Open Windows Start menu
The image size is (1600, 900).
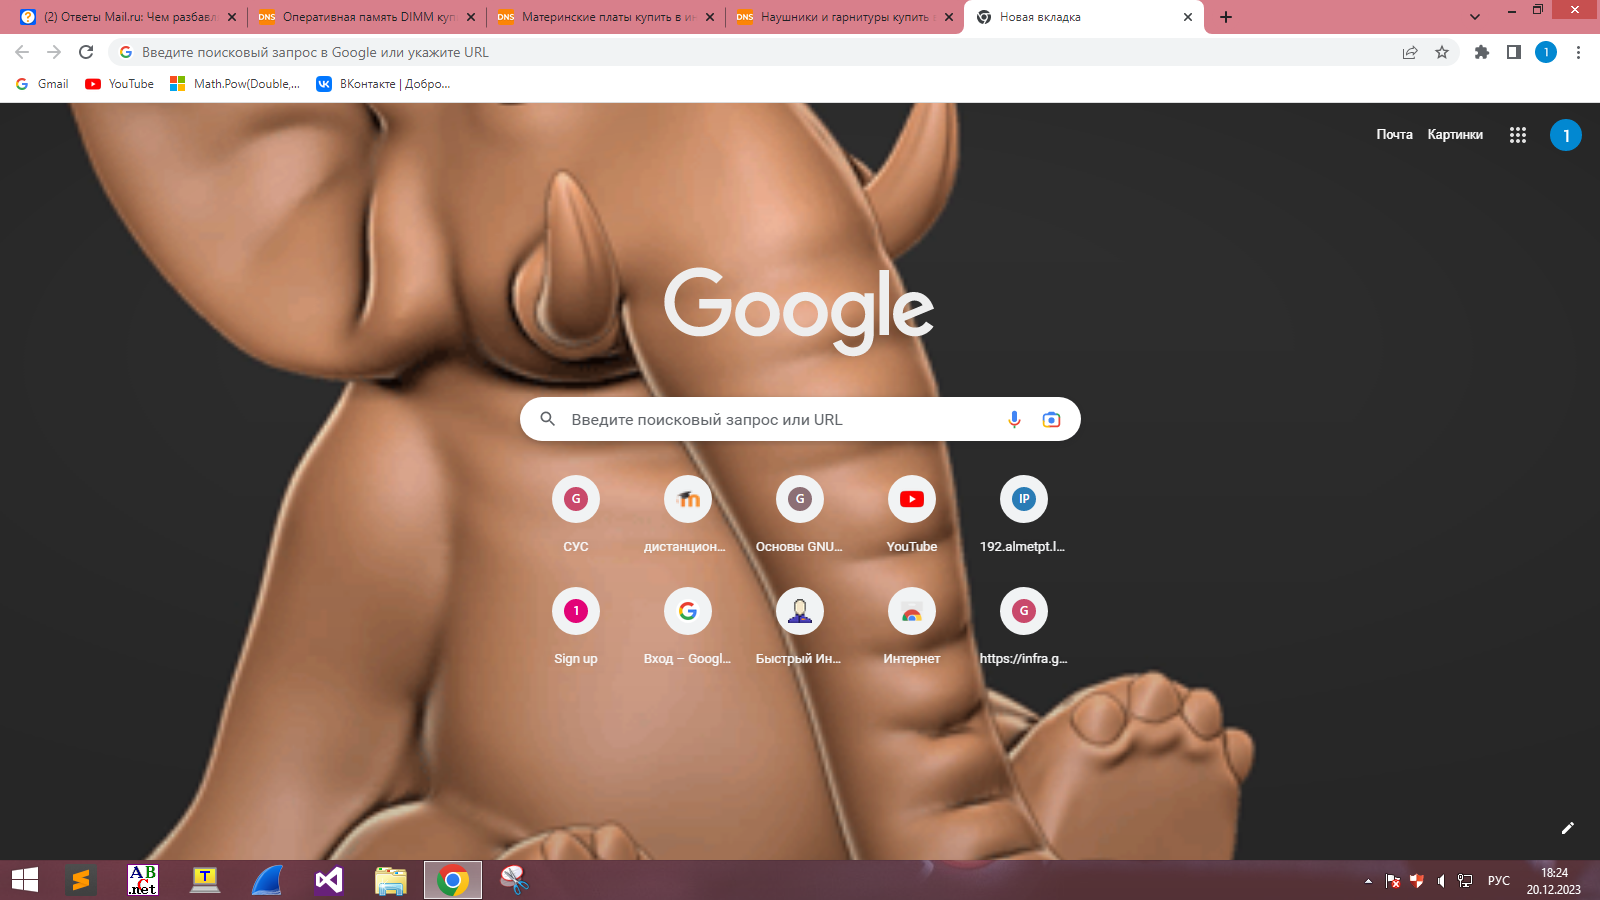coord(24,880)
